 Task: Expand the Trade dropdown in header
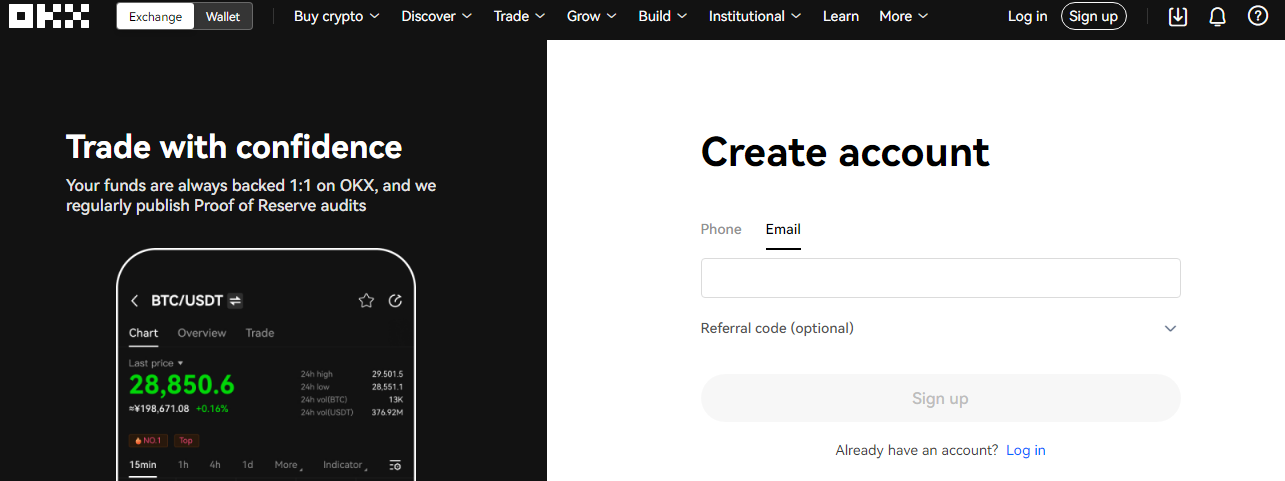(519, 16)
